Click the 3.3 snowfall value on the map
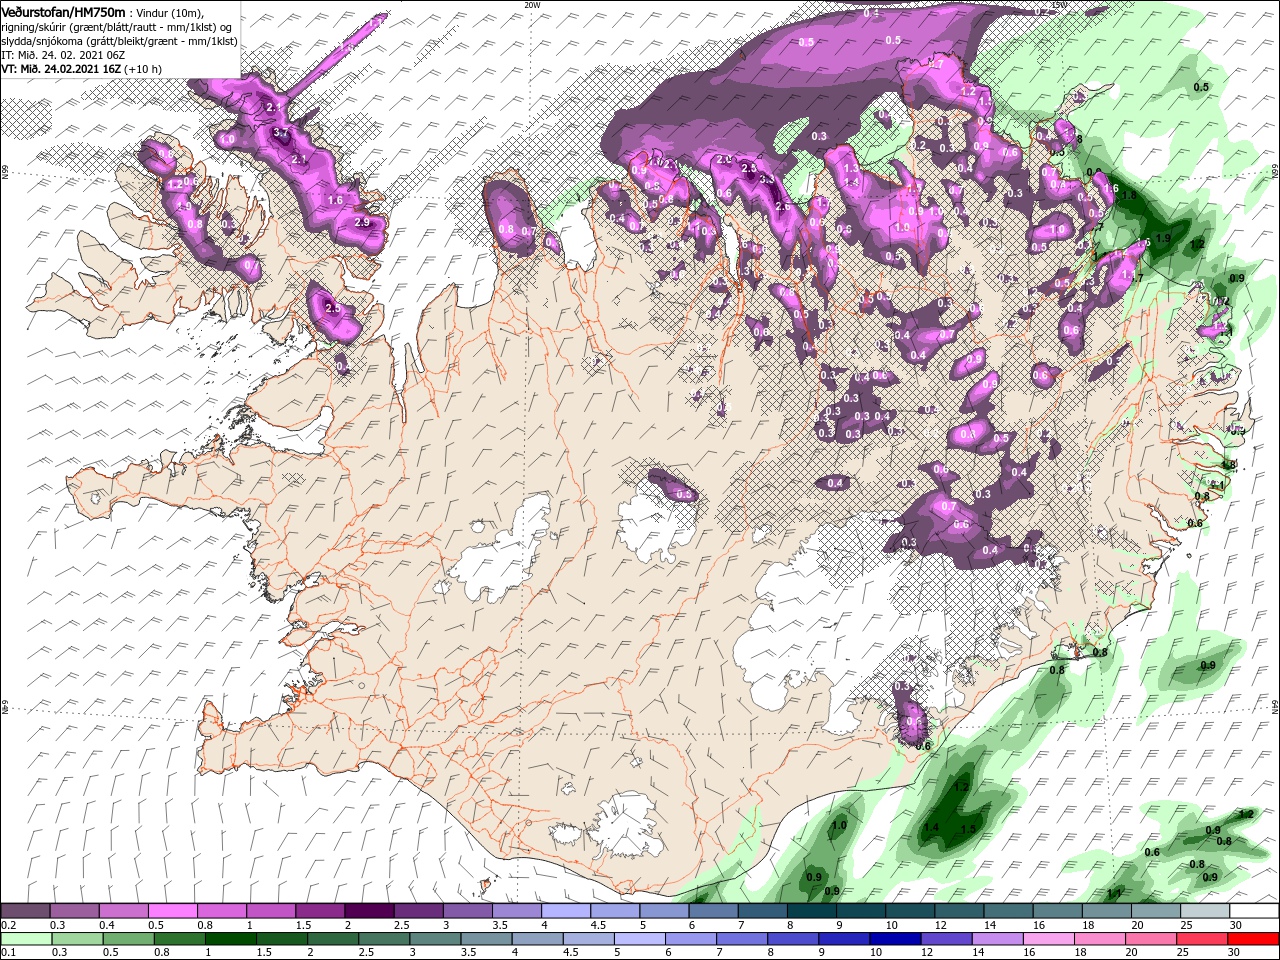1280x960 pixels. click(767, 180)
